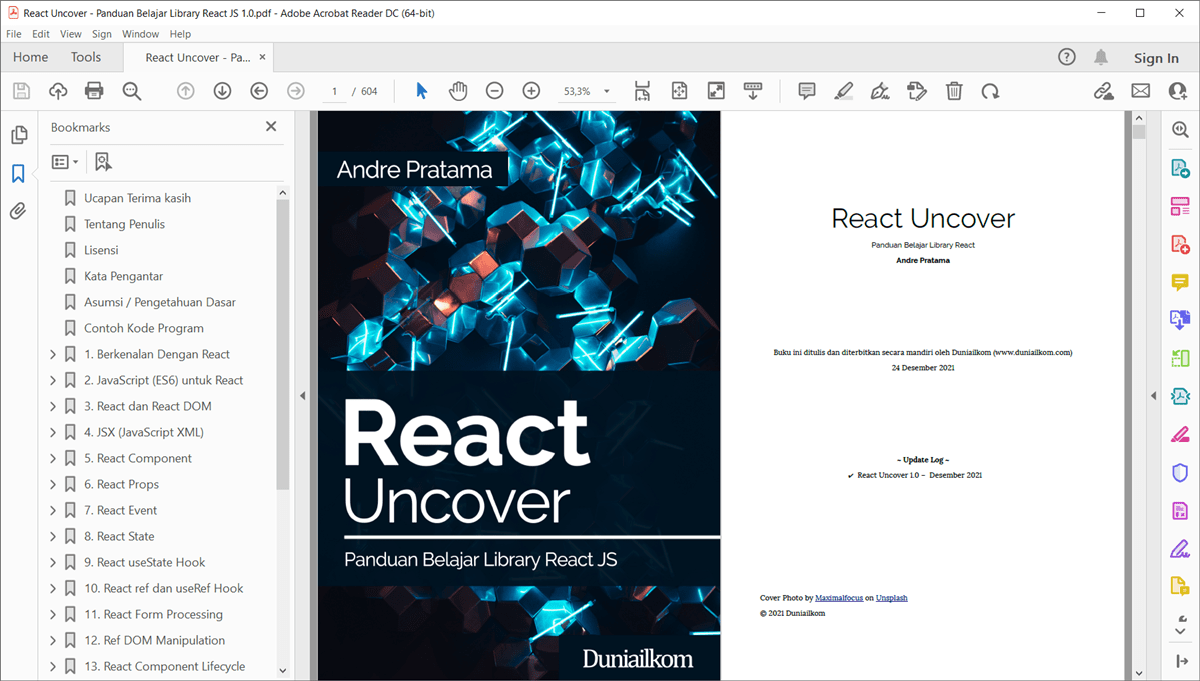Close the React Uncover document tab

[x=263, y=57]
